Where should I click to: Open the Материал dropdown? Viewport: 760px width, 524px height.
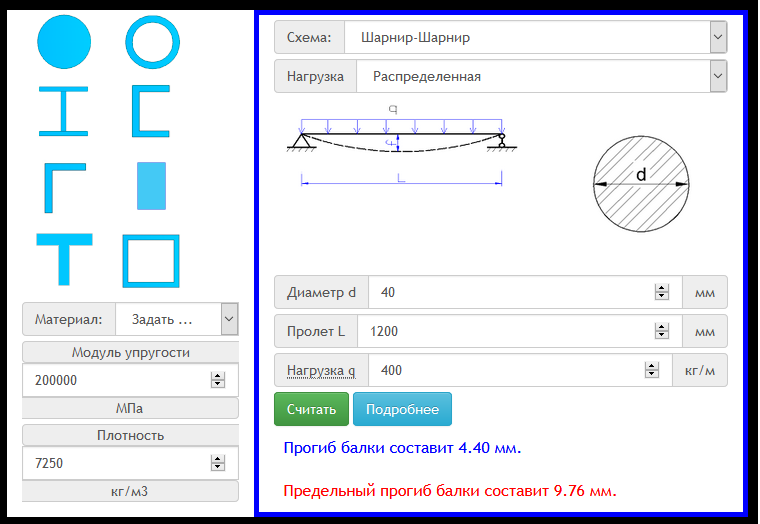(177, 319)
